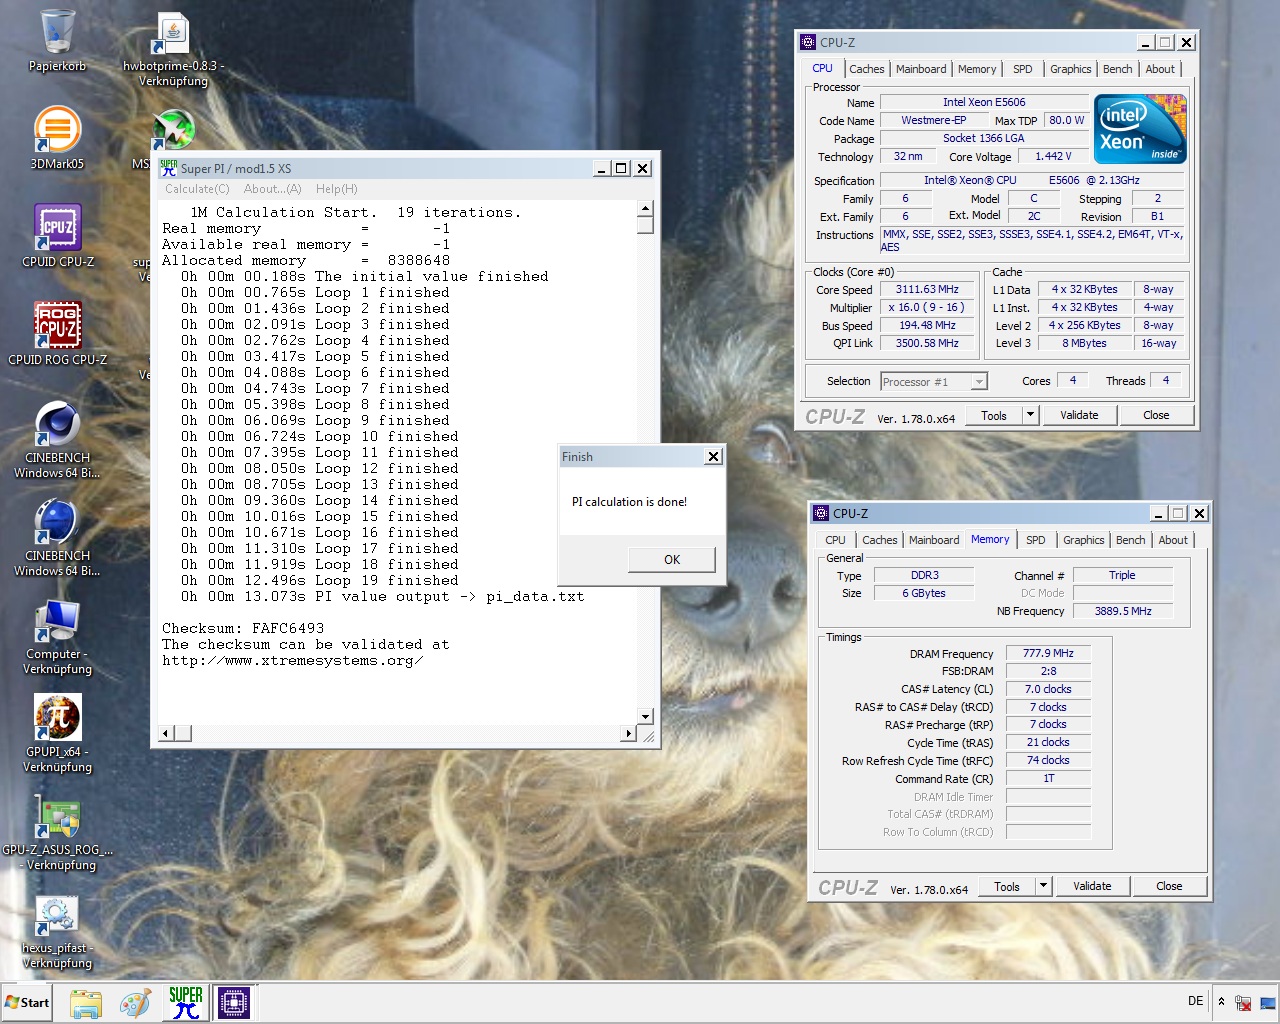Click the DE language indicator
The height and width of the screenshot is (1024, 1280).
(x=1195, y=1001)
